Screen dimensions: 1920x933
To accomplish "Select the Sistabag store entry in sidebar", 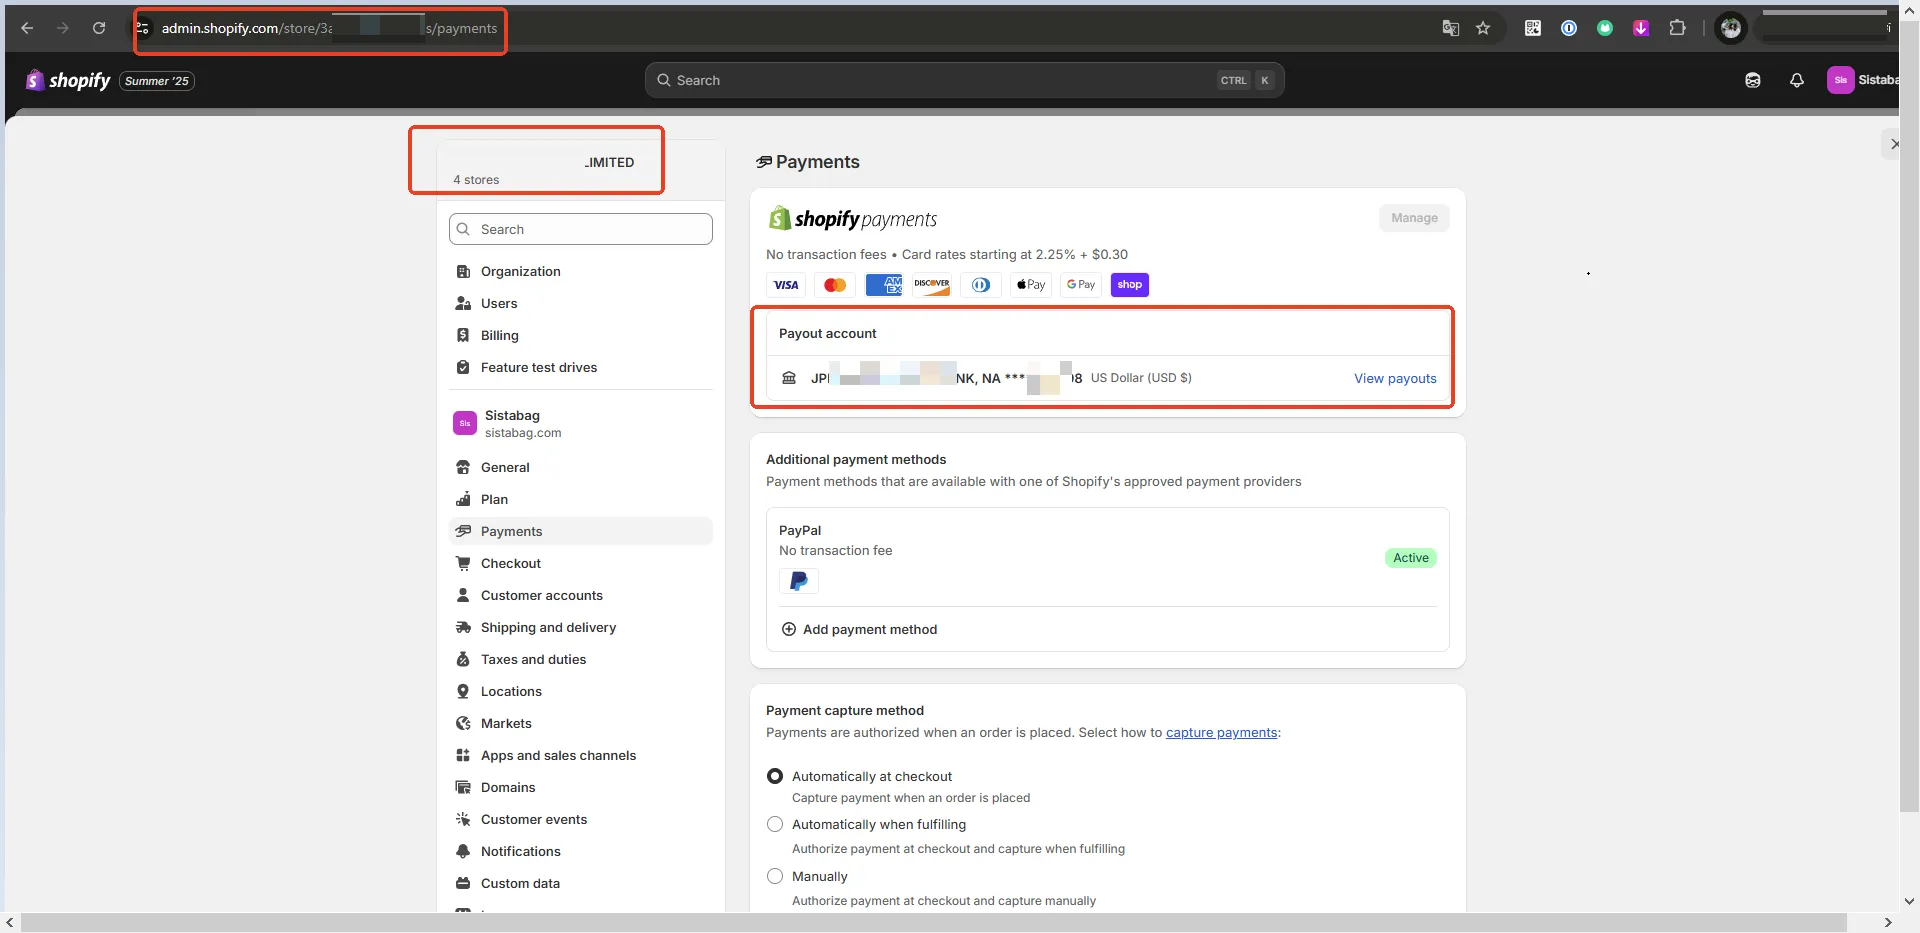I will tap(581, 423).
